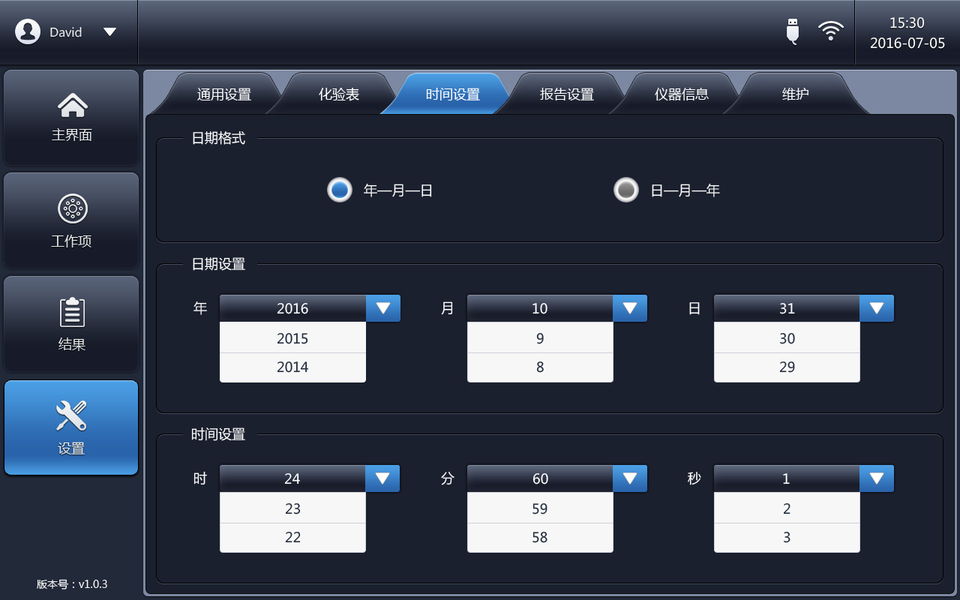The image size is (960, 600).
Task: Switch to the 化验表 tab
Action: click(339, 94)
